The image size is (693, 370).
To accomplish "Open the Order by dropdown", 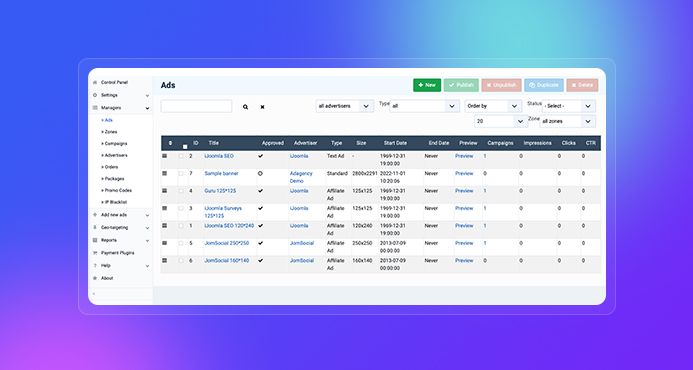I will pos(493,106).
